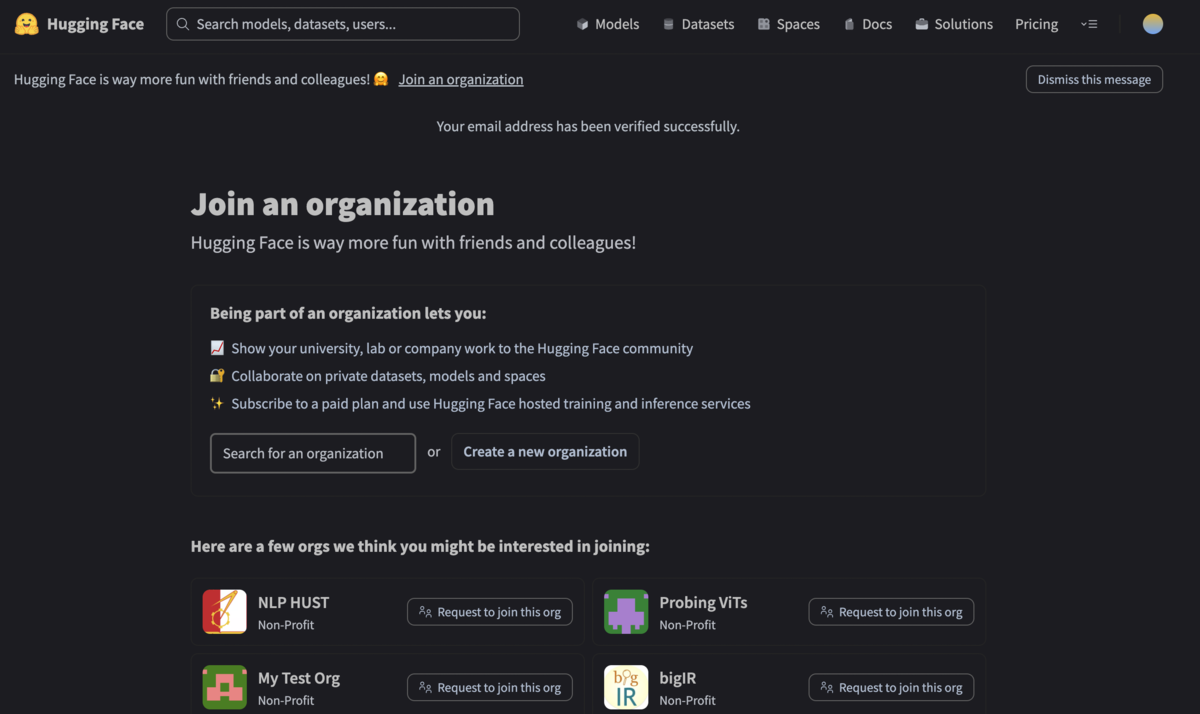Open the Solutions menu

point(954,24)
